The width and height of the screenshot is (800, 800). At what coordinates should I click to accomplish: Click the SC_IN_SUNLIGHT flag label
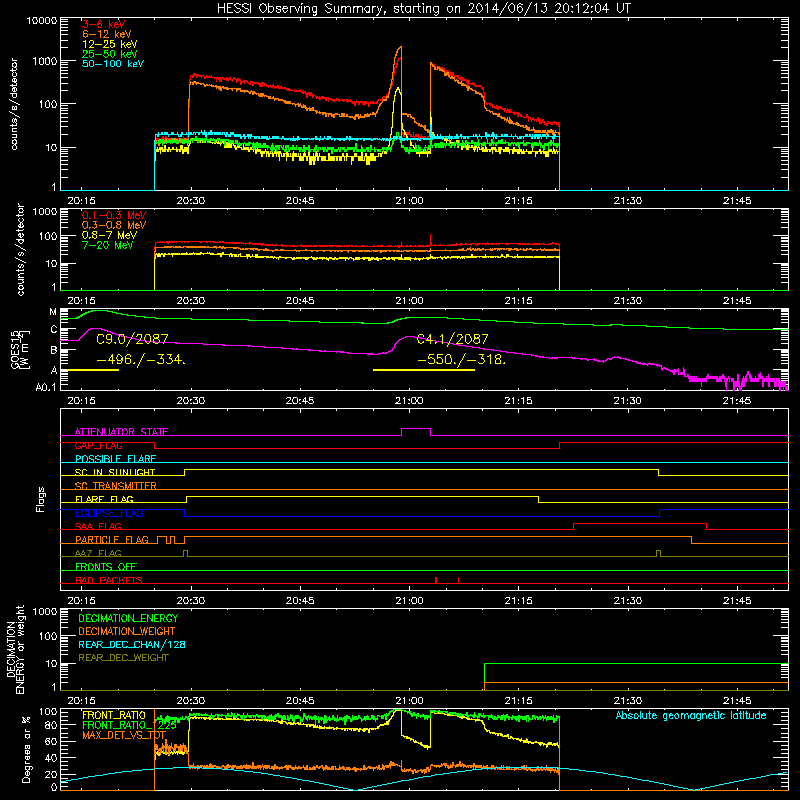tap(115, 472)
